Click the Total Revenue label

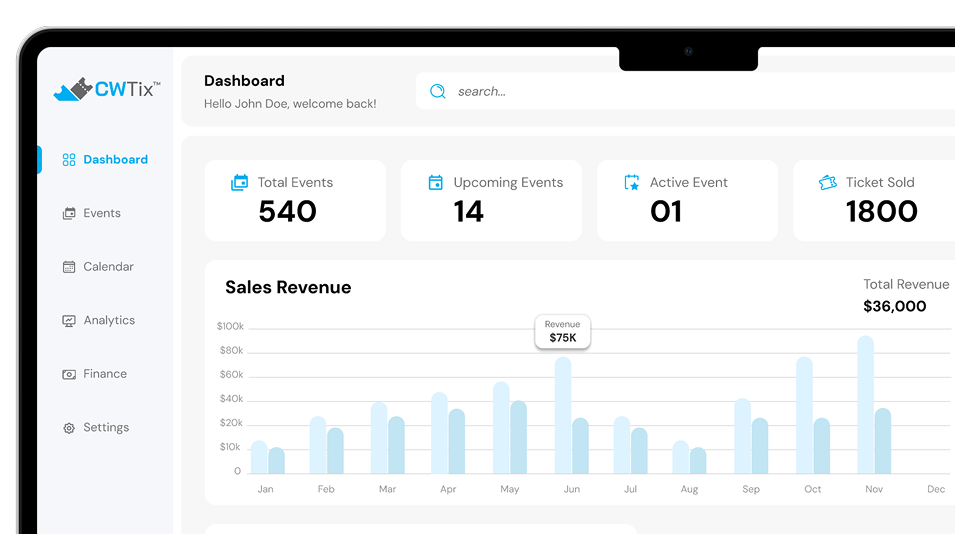pos(906,284)
